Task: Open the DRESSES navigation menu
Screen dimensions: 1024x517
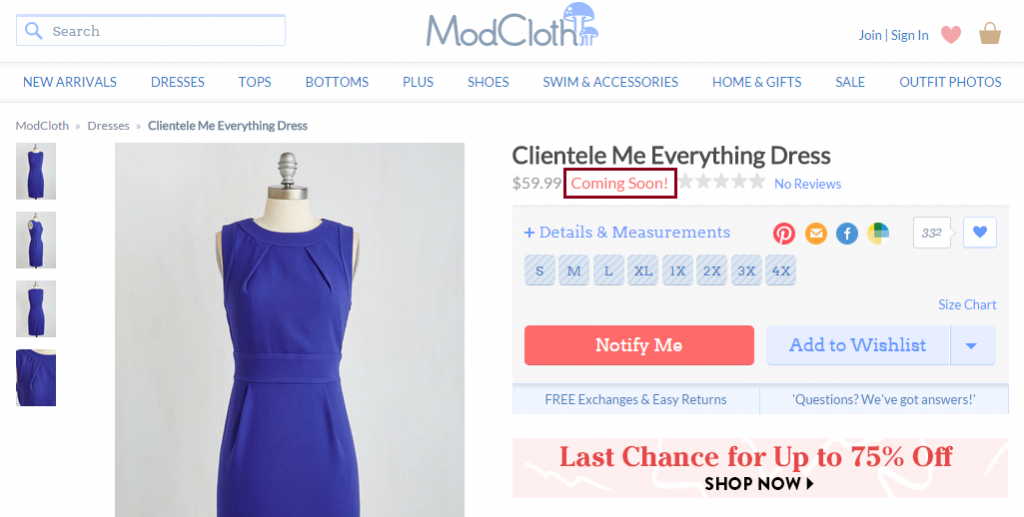Action: [178, 82]
